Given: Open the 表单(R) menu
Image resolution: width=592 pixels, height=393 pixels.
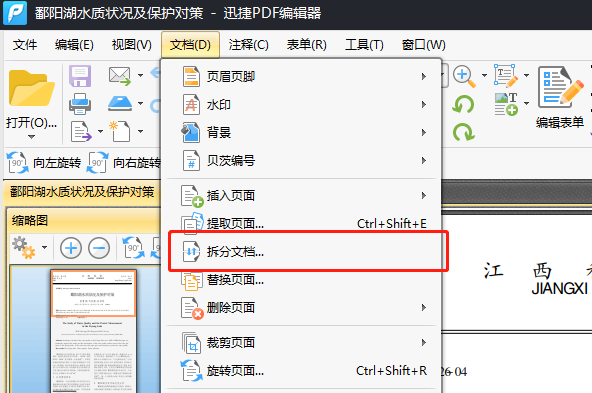Looking at the screenshot, I should (x=307, y=45).
